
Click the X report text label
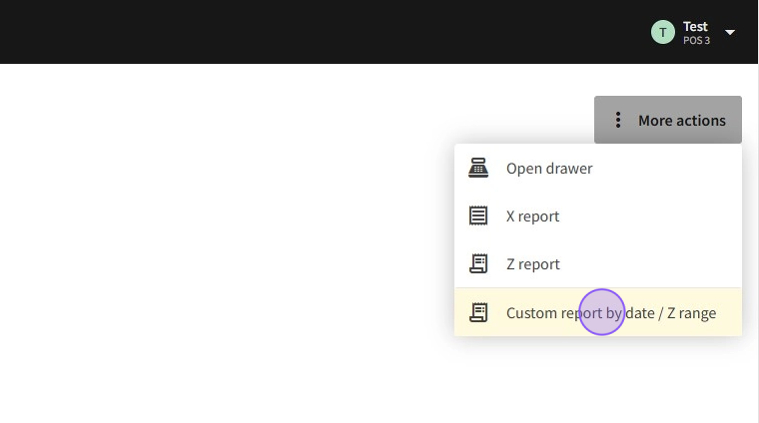pyautogui.click(x=532, y=216)
